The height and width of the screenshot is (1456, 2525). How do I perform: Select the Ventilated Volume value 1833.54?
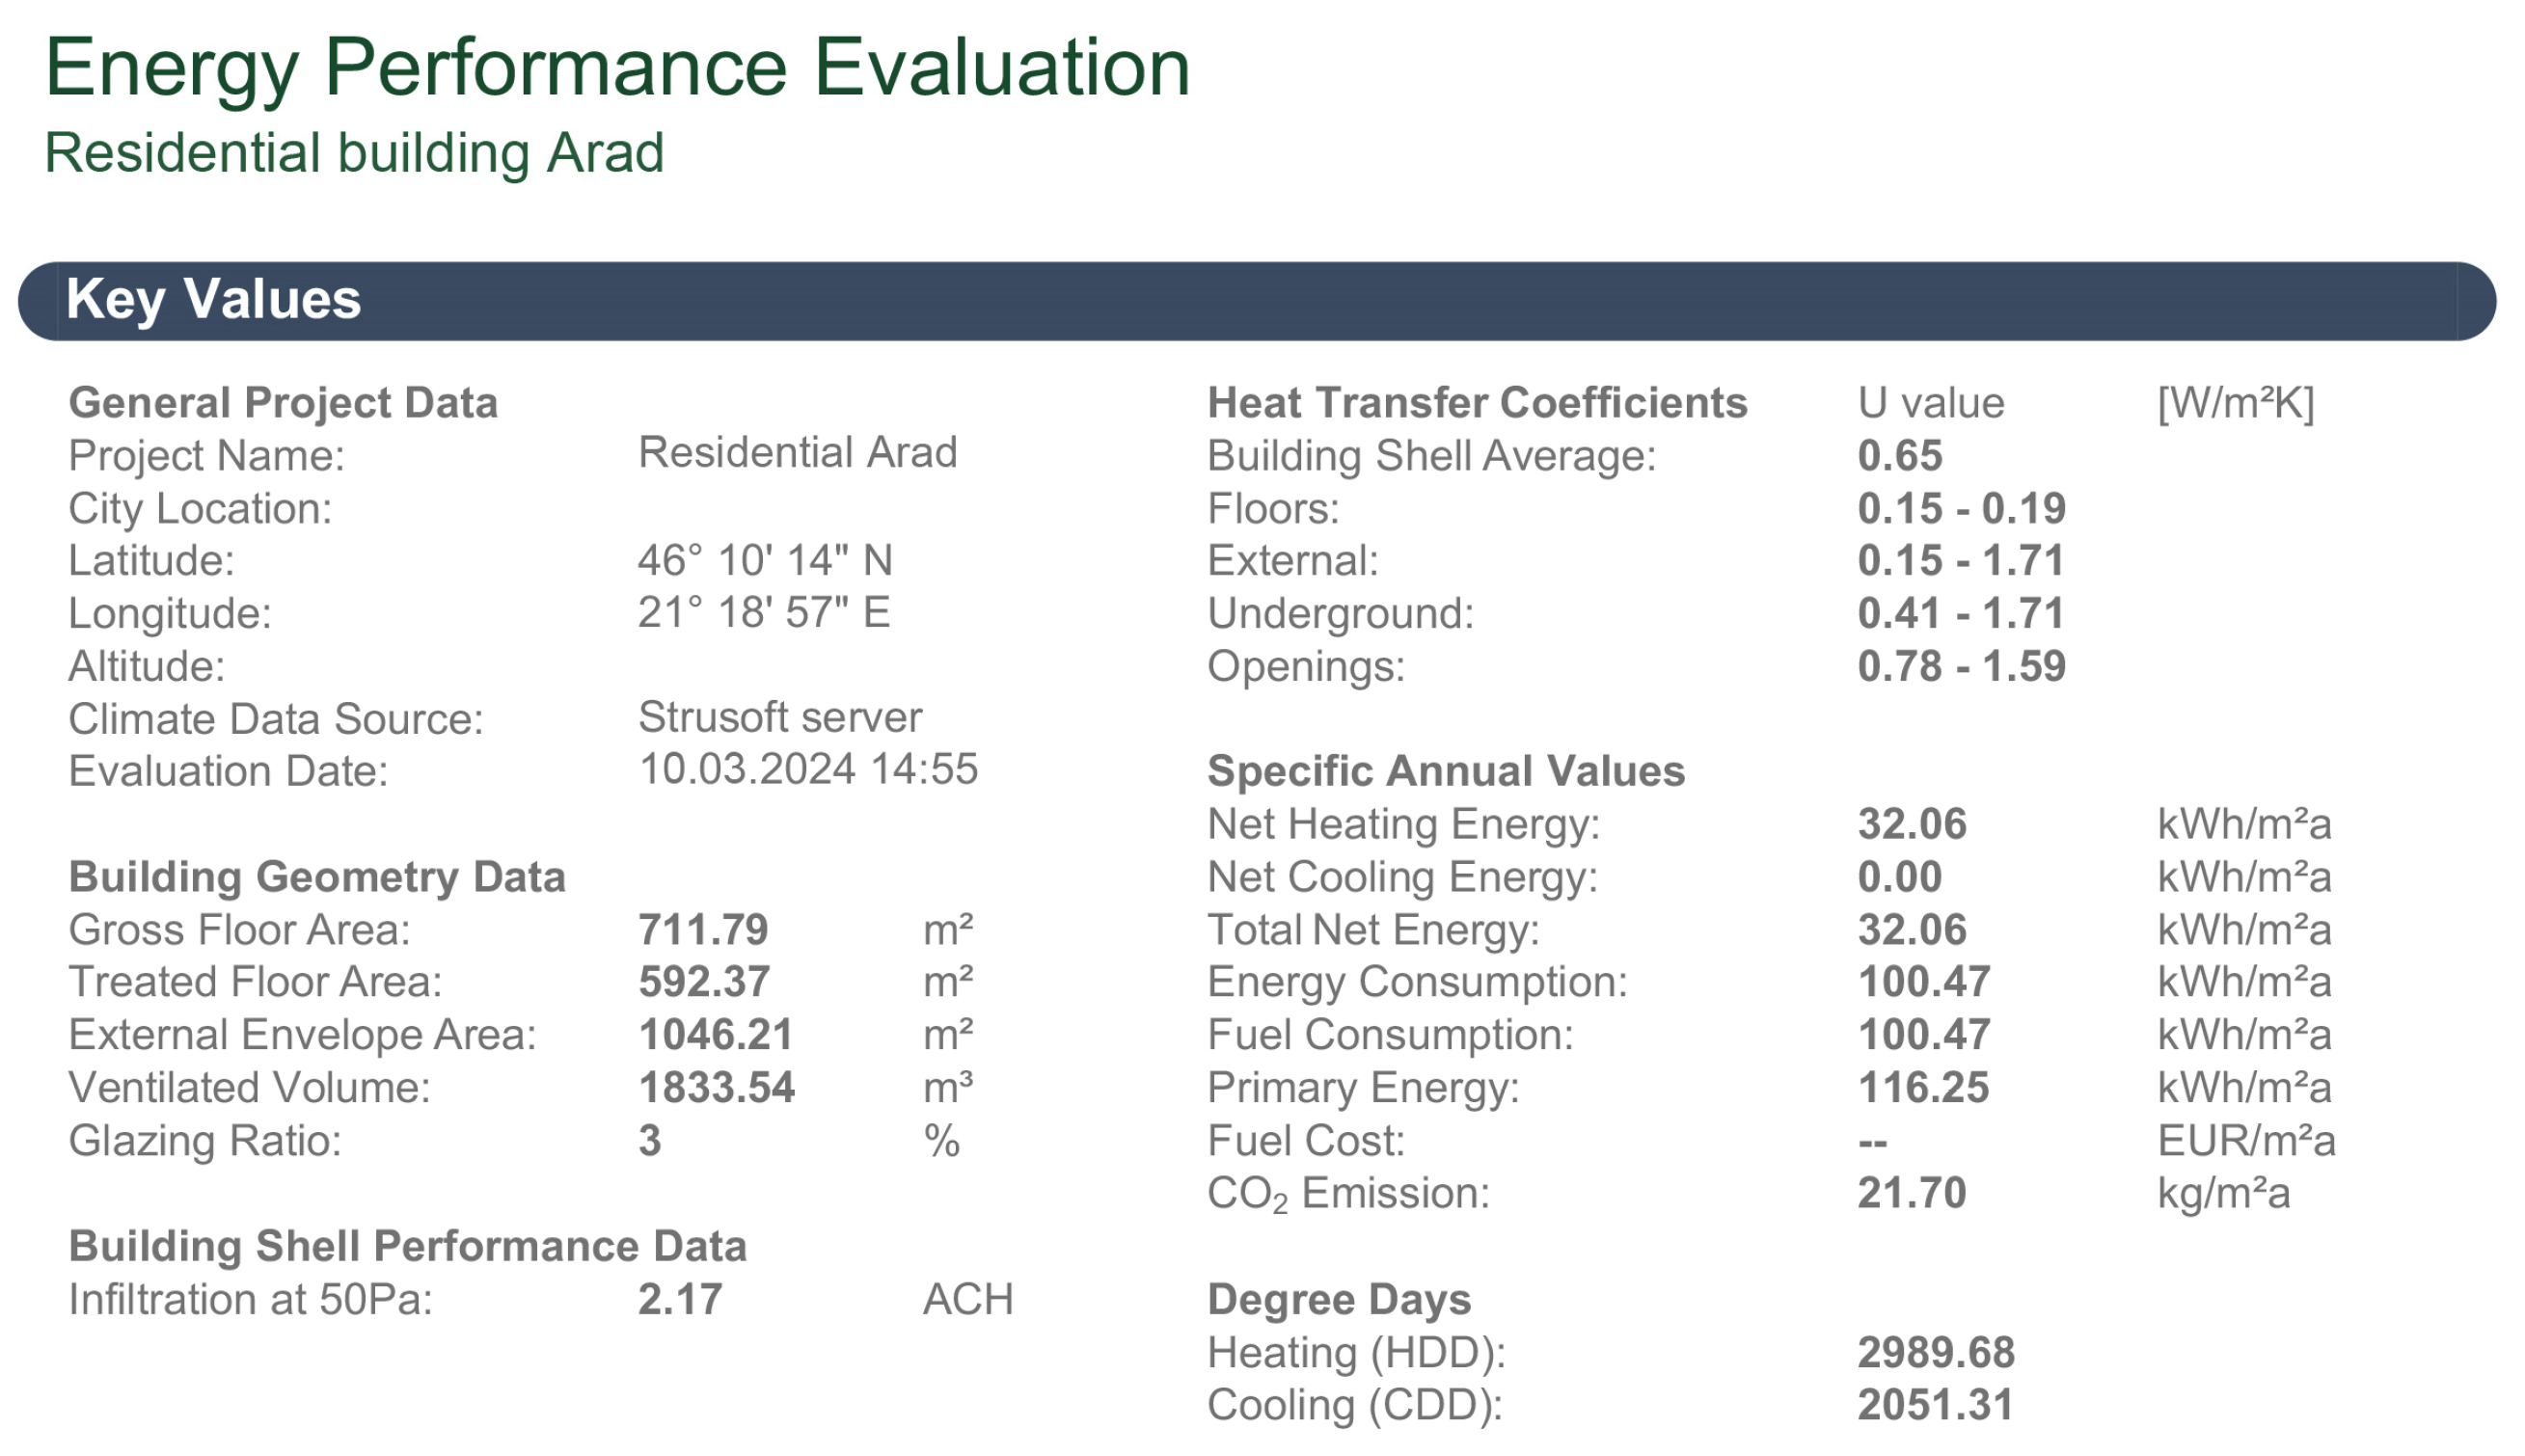click(x=716, y=1088)
